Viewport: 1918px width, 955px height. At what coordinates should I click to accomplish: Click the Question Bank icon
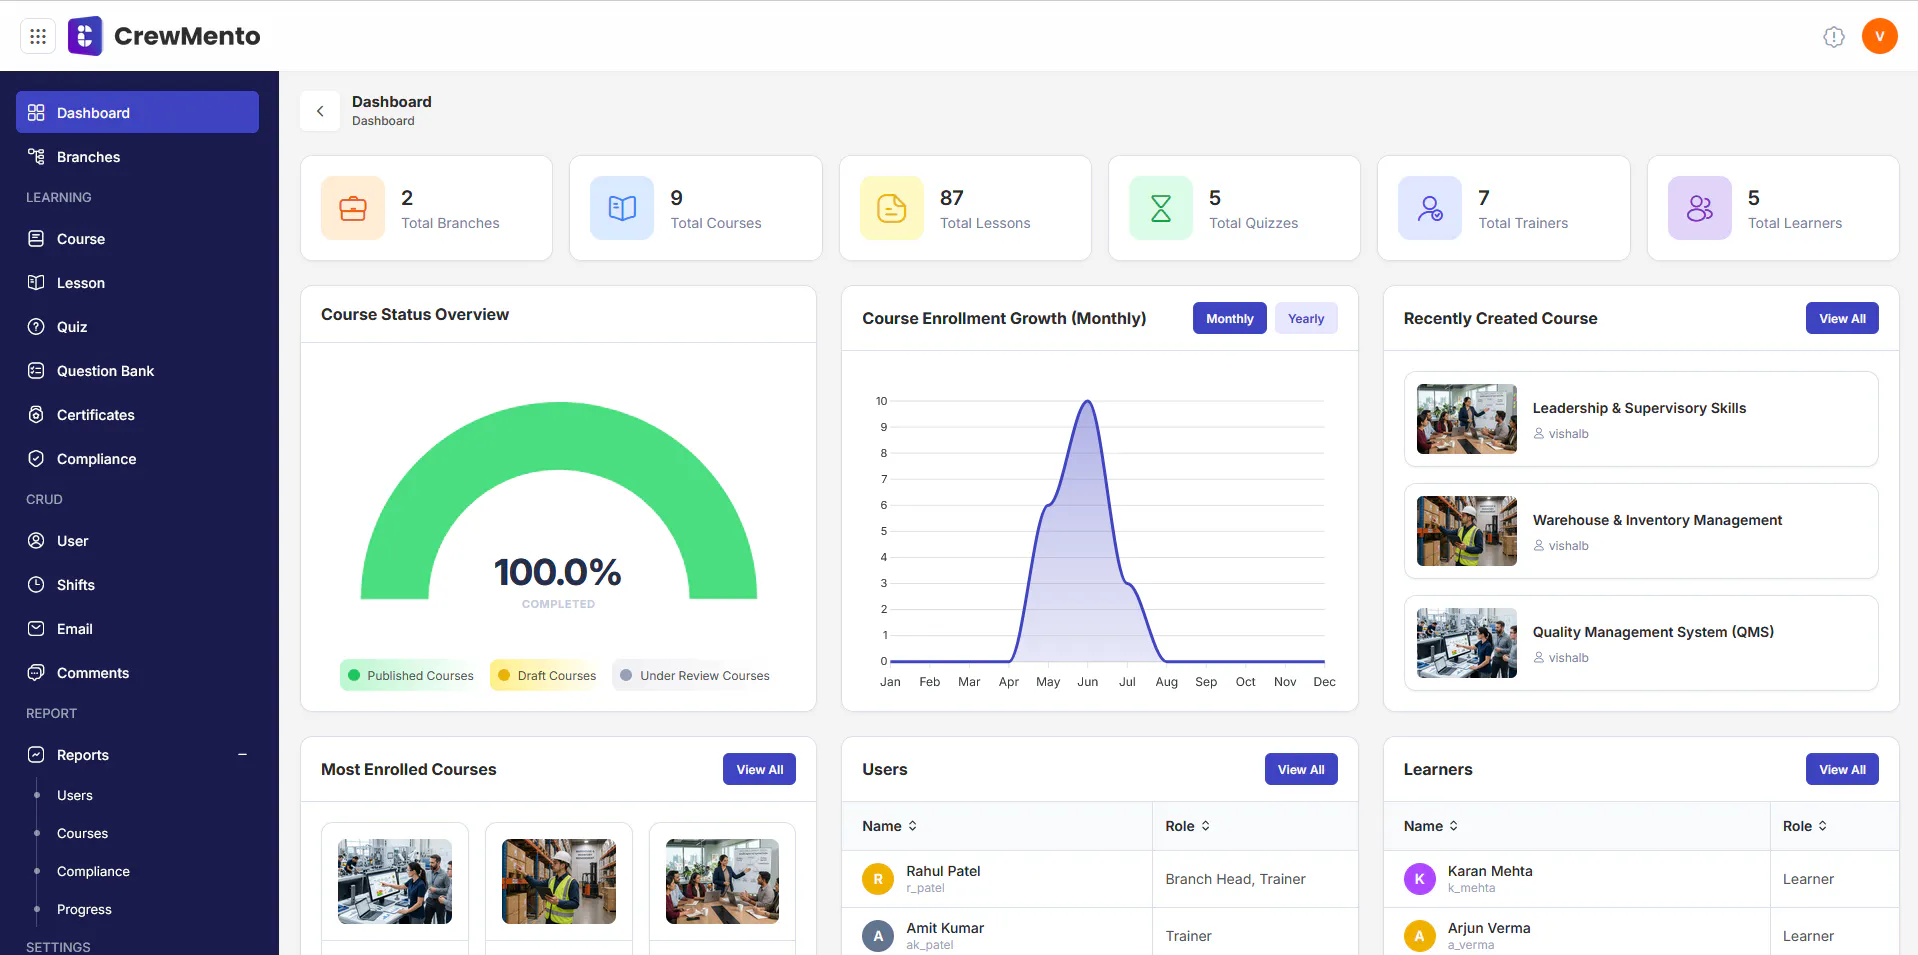coord(36,371)
